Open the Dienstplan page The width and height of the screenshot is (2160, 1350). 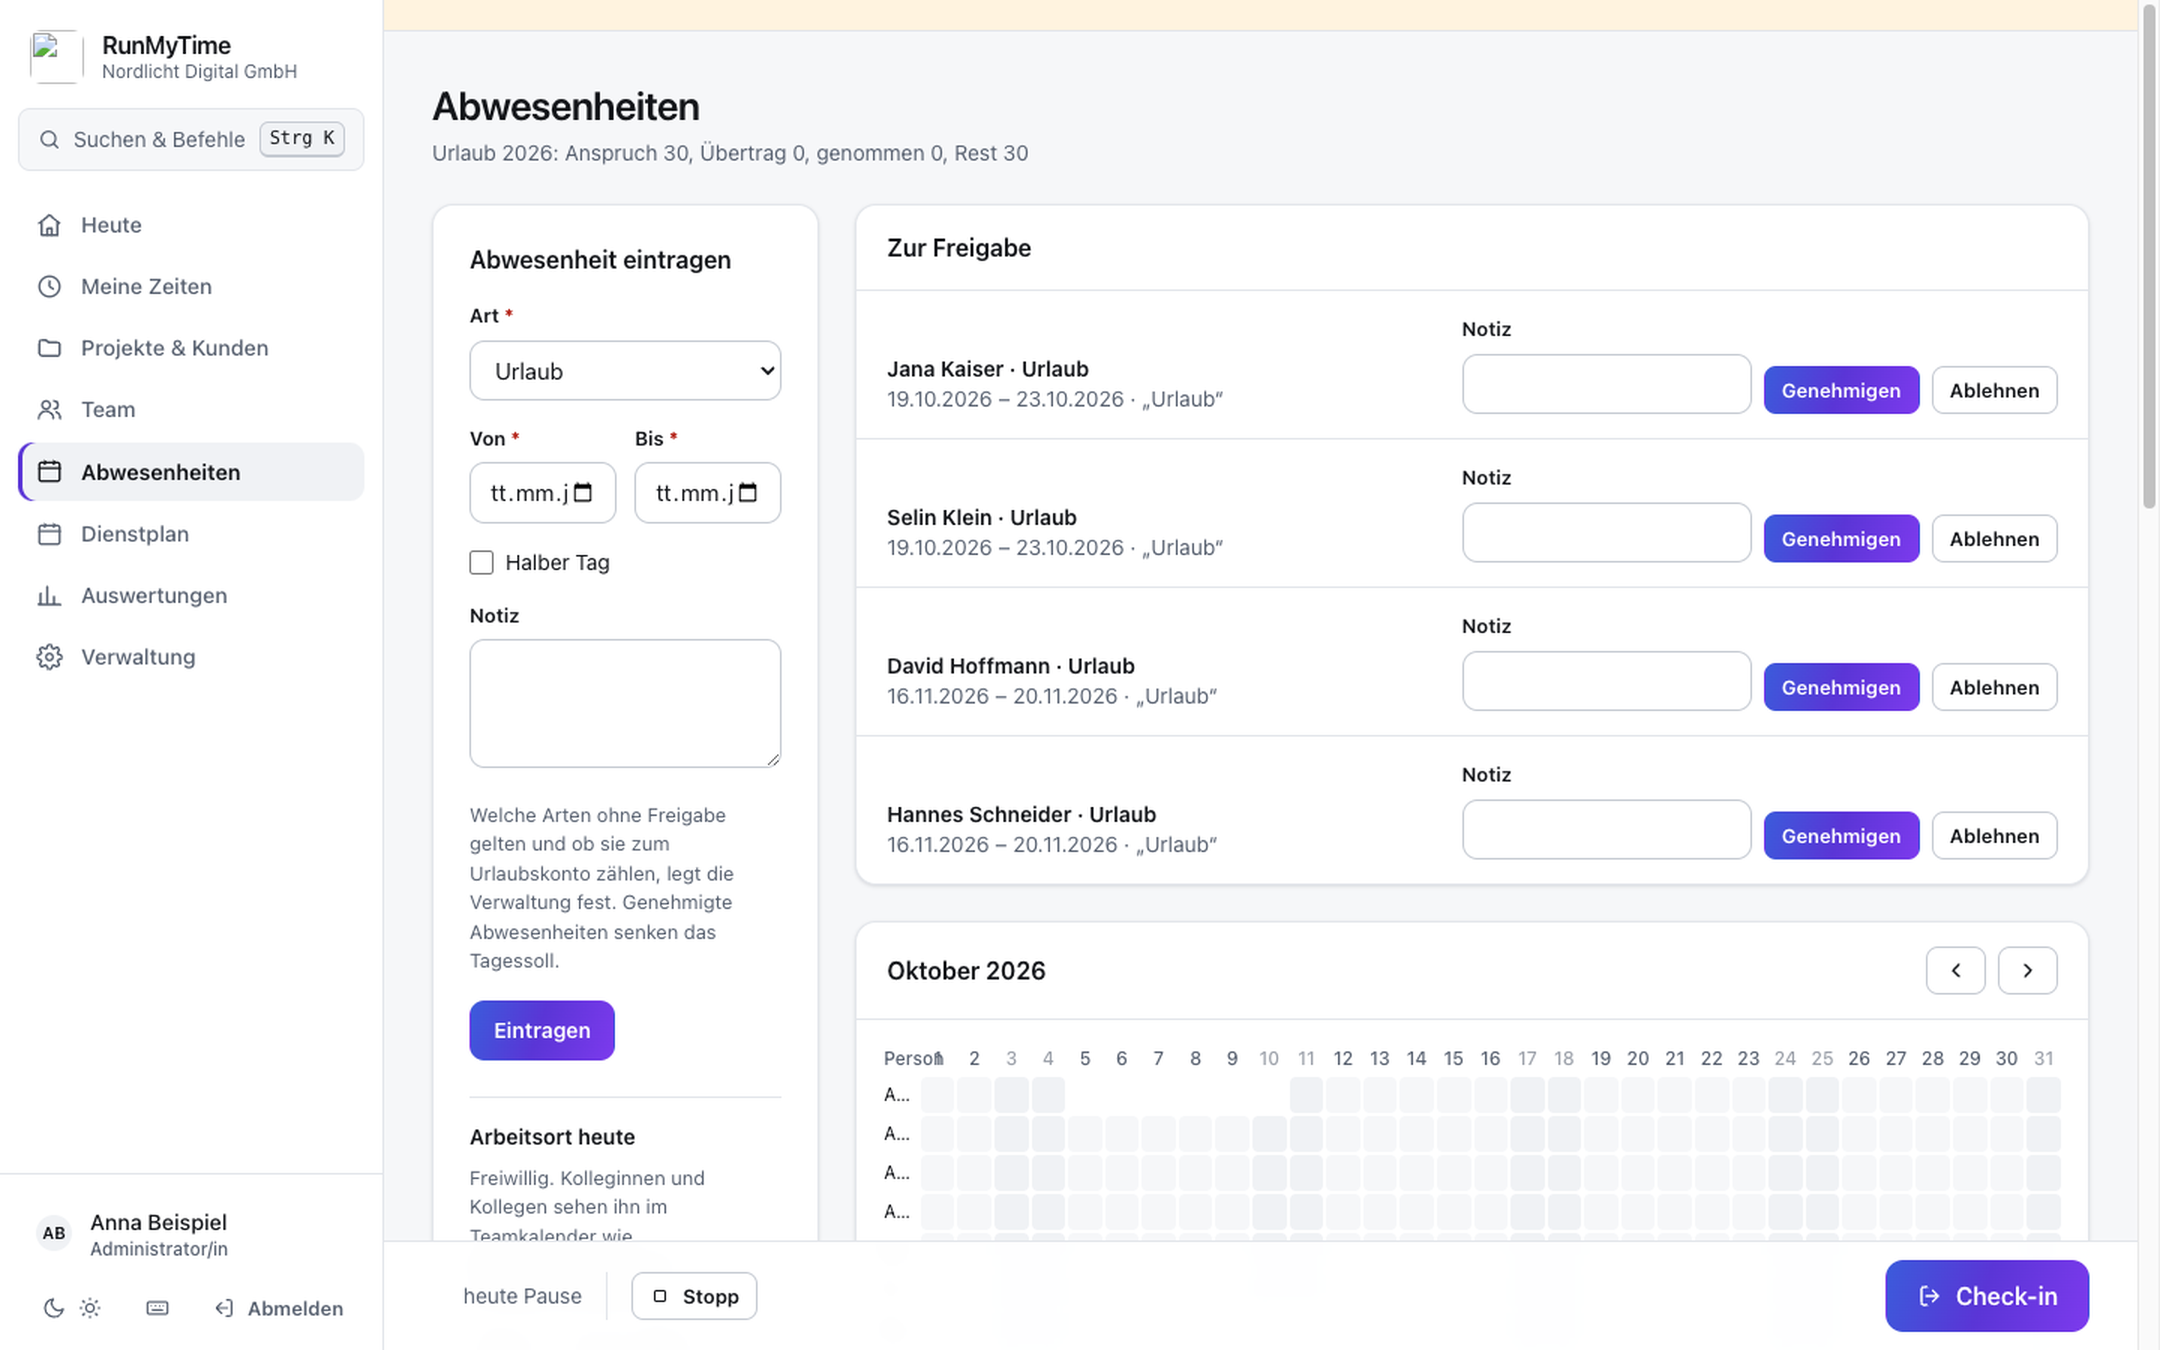[191, 534]
